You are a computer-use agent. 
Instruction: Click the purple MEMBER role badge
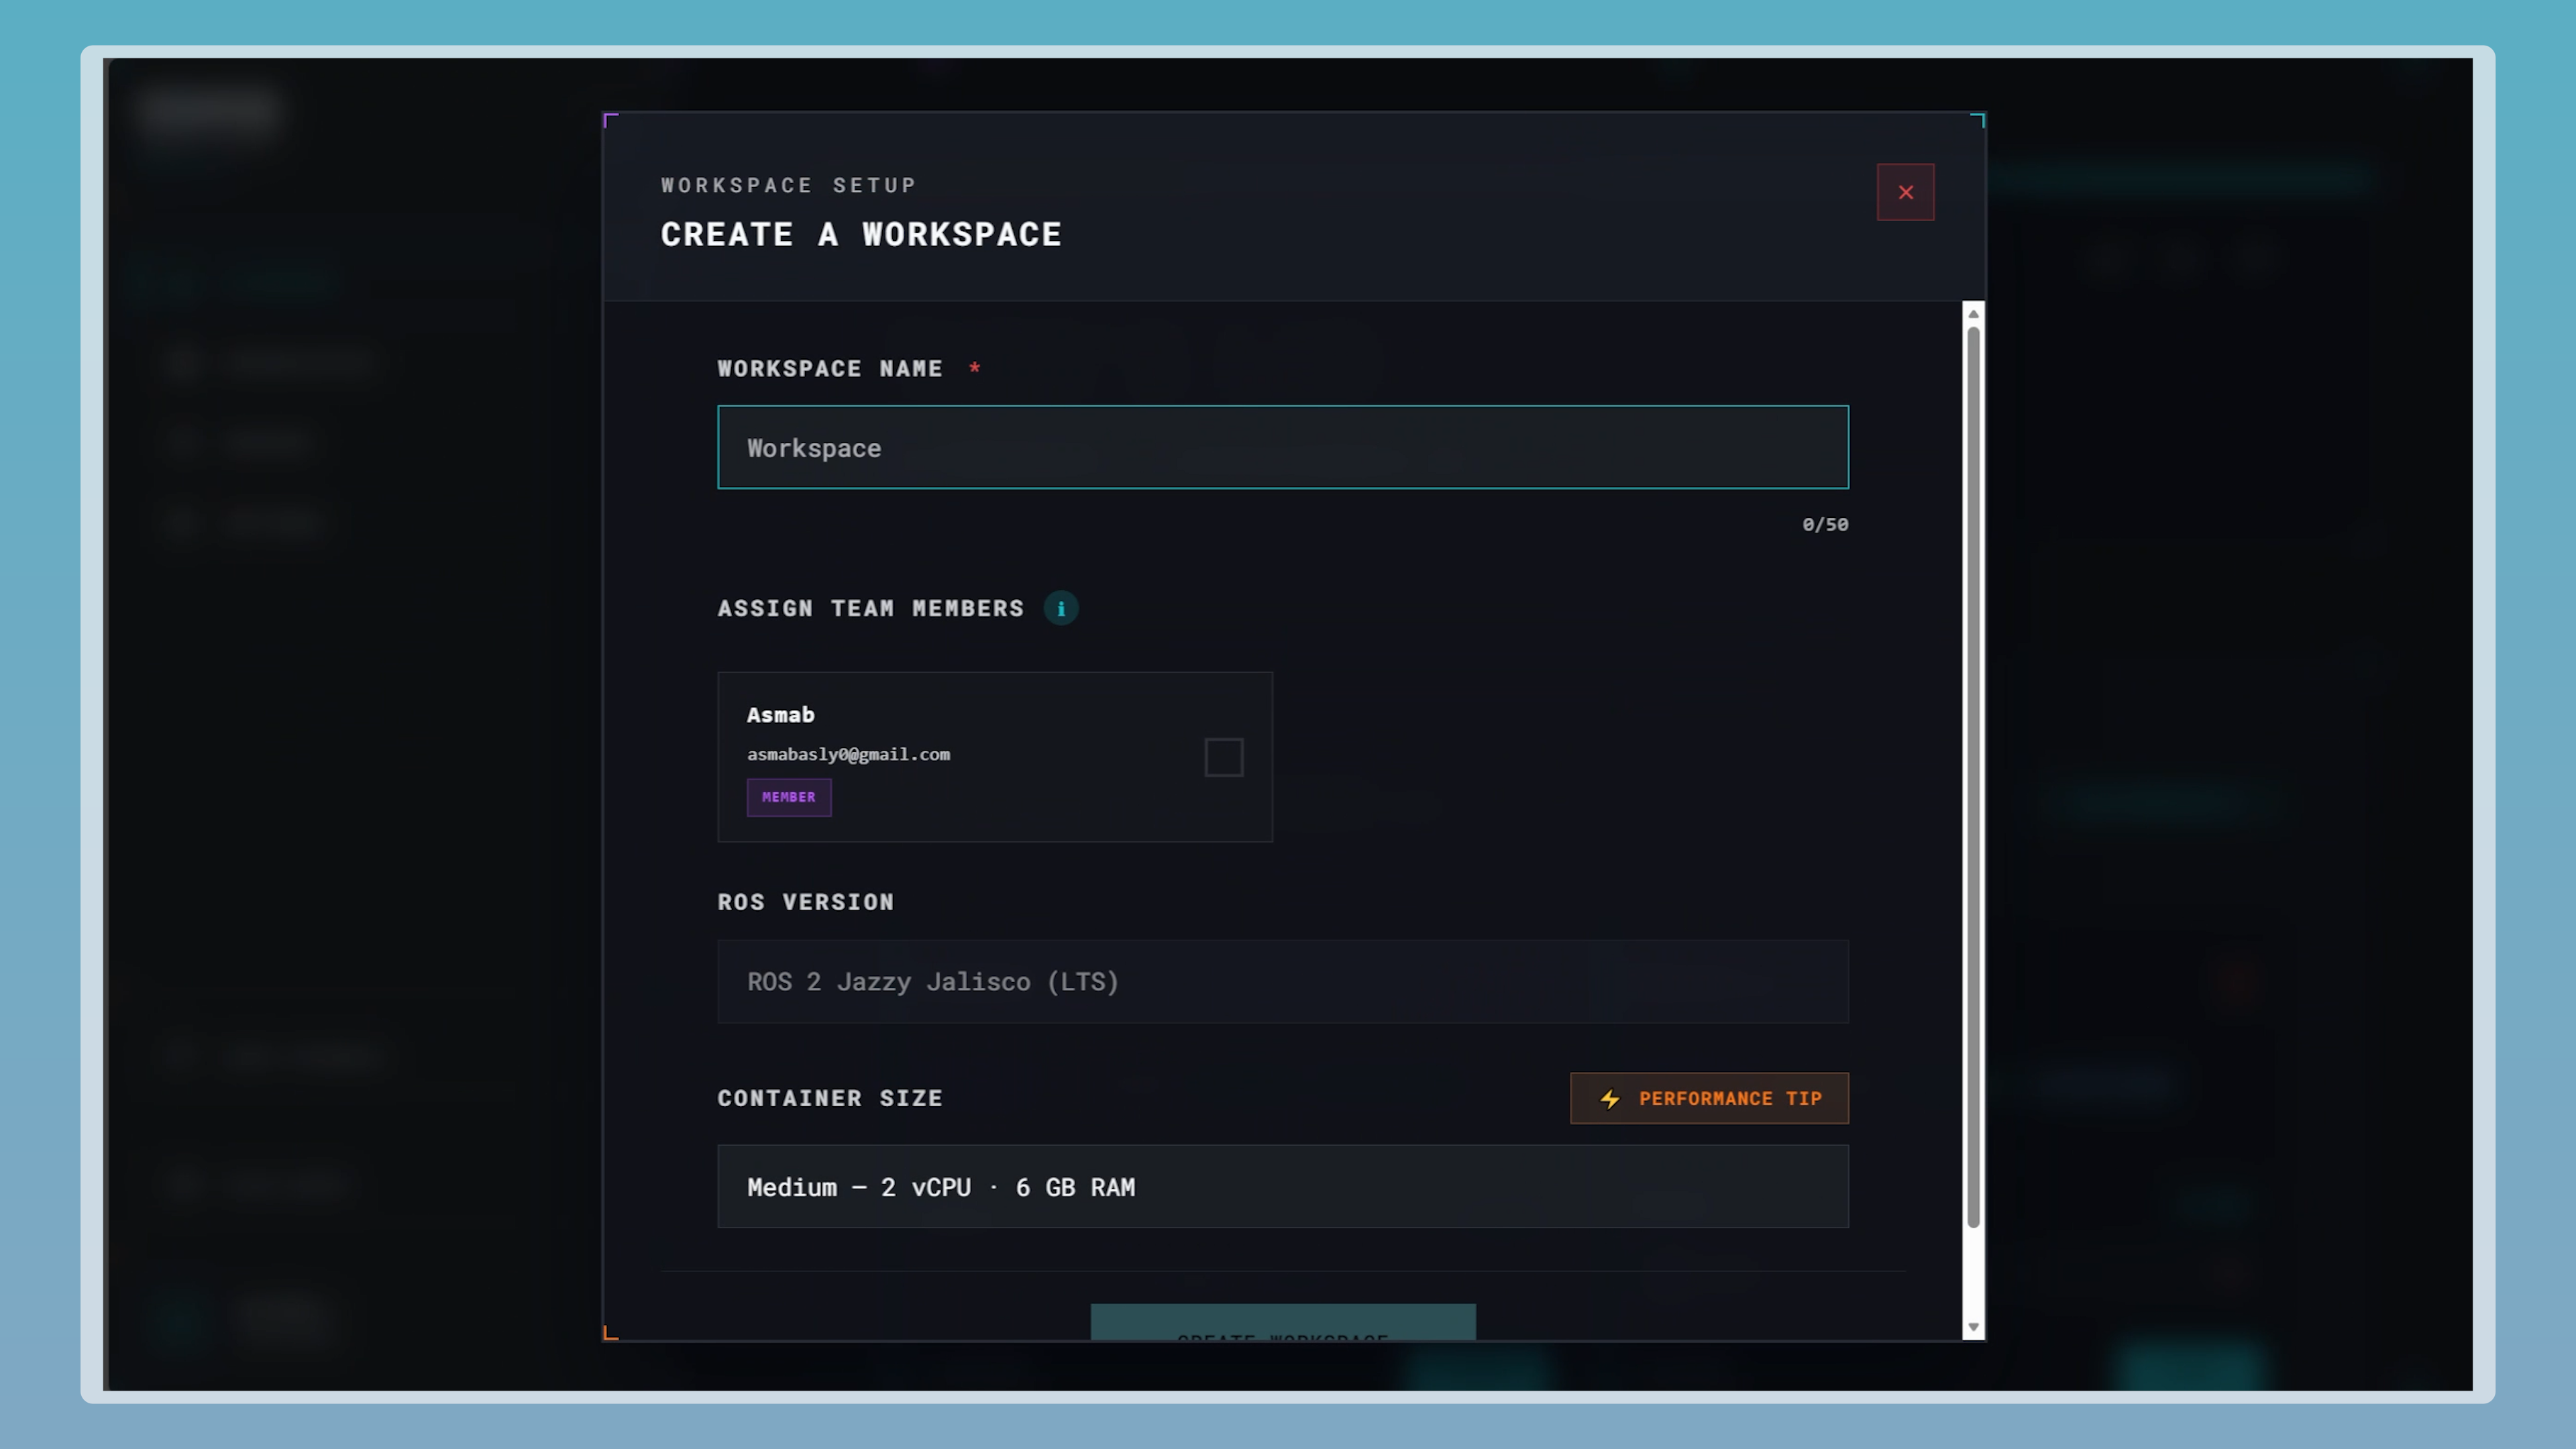click(789, 797)
